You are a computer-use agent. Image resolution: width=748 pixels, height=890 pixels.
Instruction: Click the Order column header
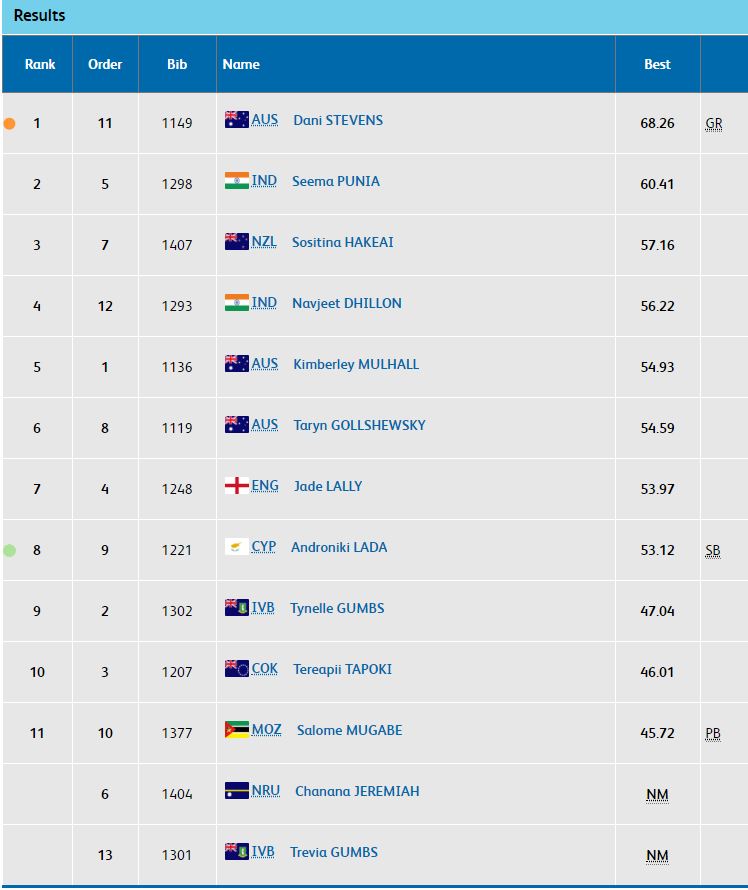(x=105, y=64)
